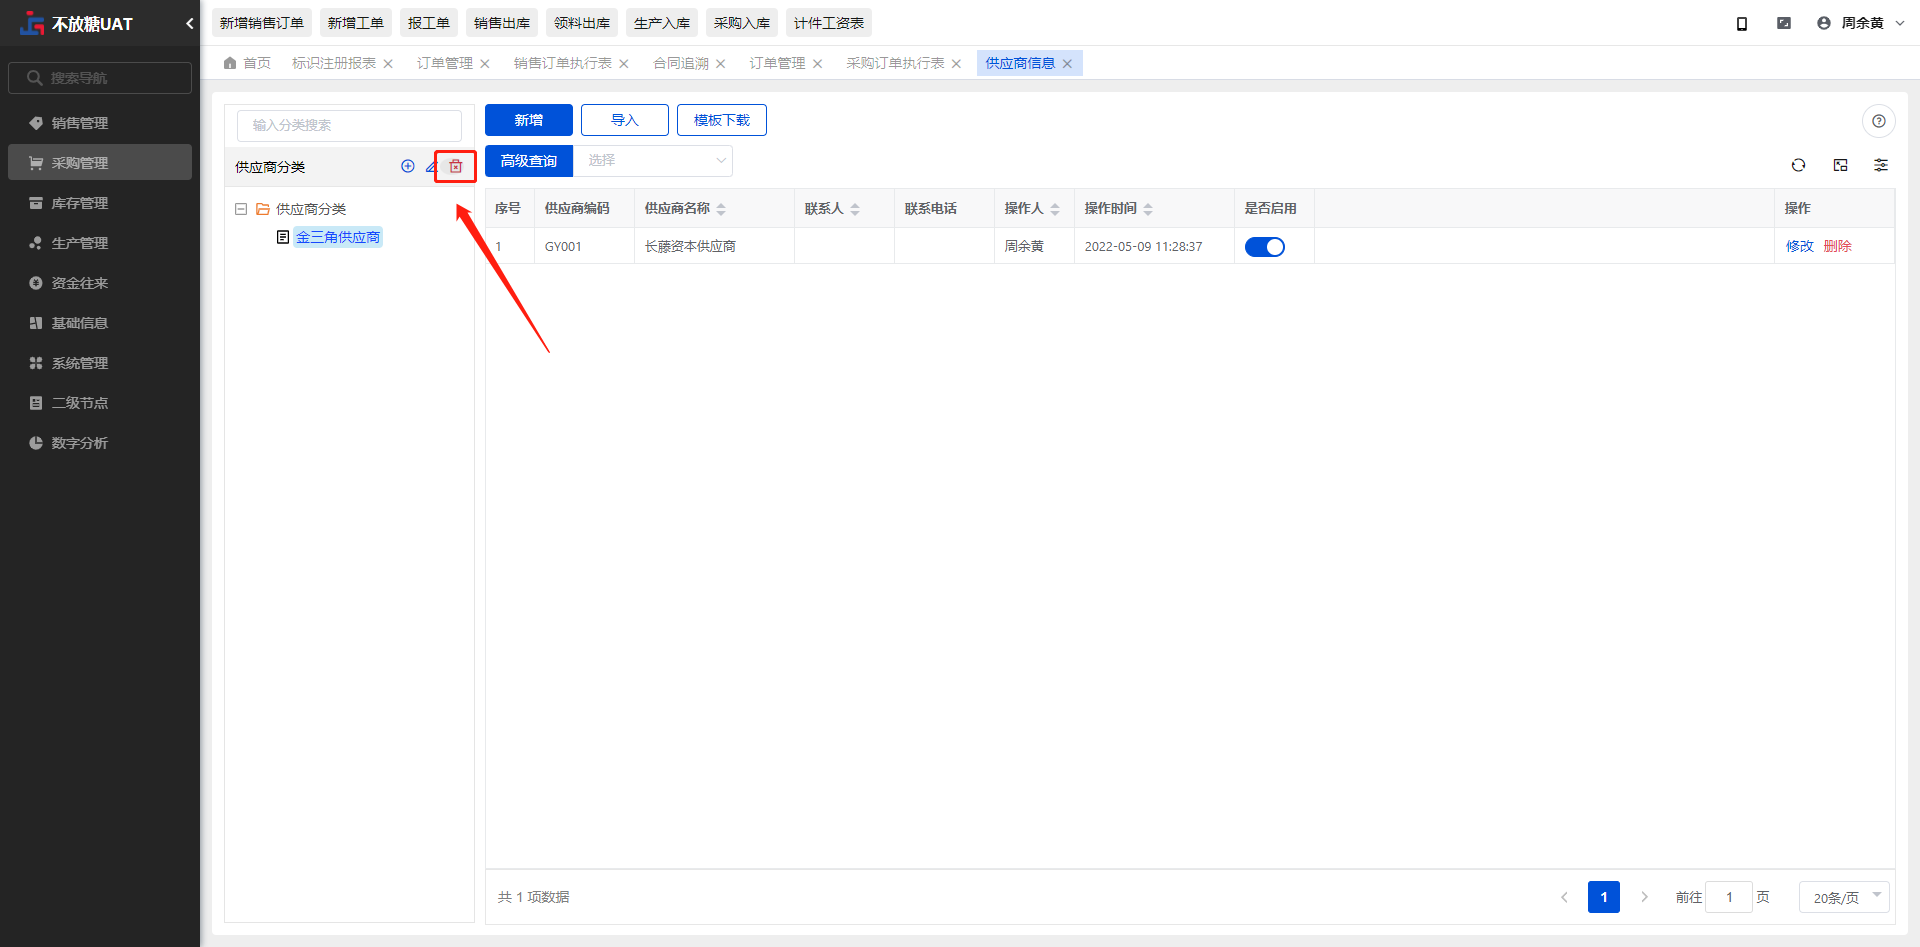The height and width of the screenshot is (947, 1920).
Task: Open 数字分析 in the sidebar
Action: click(99, 442)
